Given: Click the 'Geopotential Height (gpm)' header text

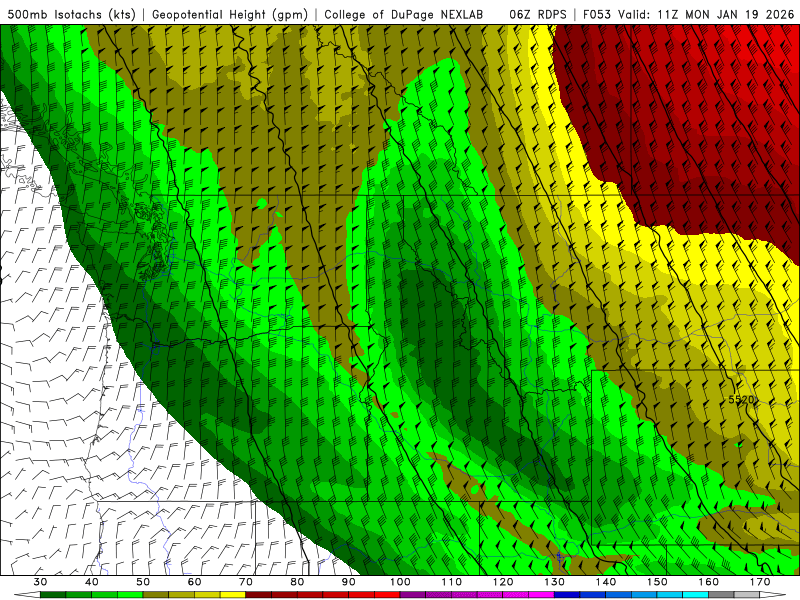Looking at the screenshot, I should (230, 14).
